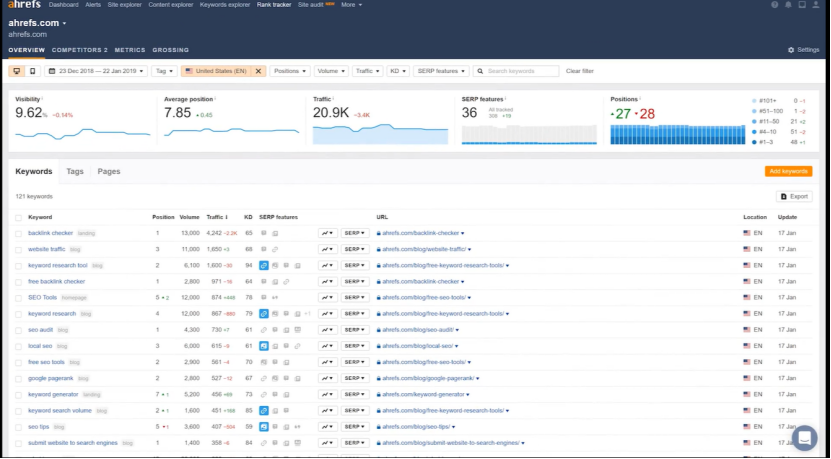Click blue SERP feature icon in seo tips row

coord(263,427)
